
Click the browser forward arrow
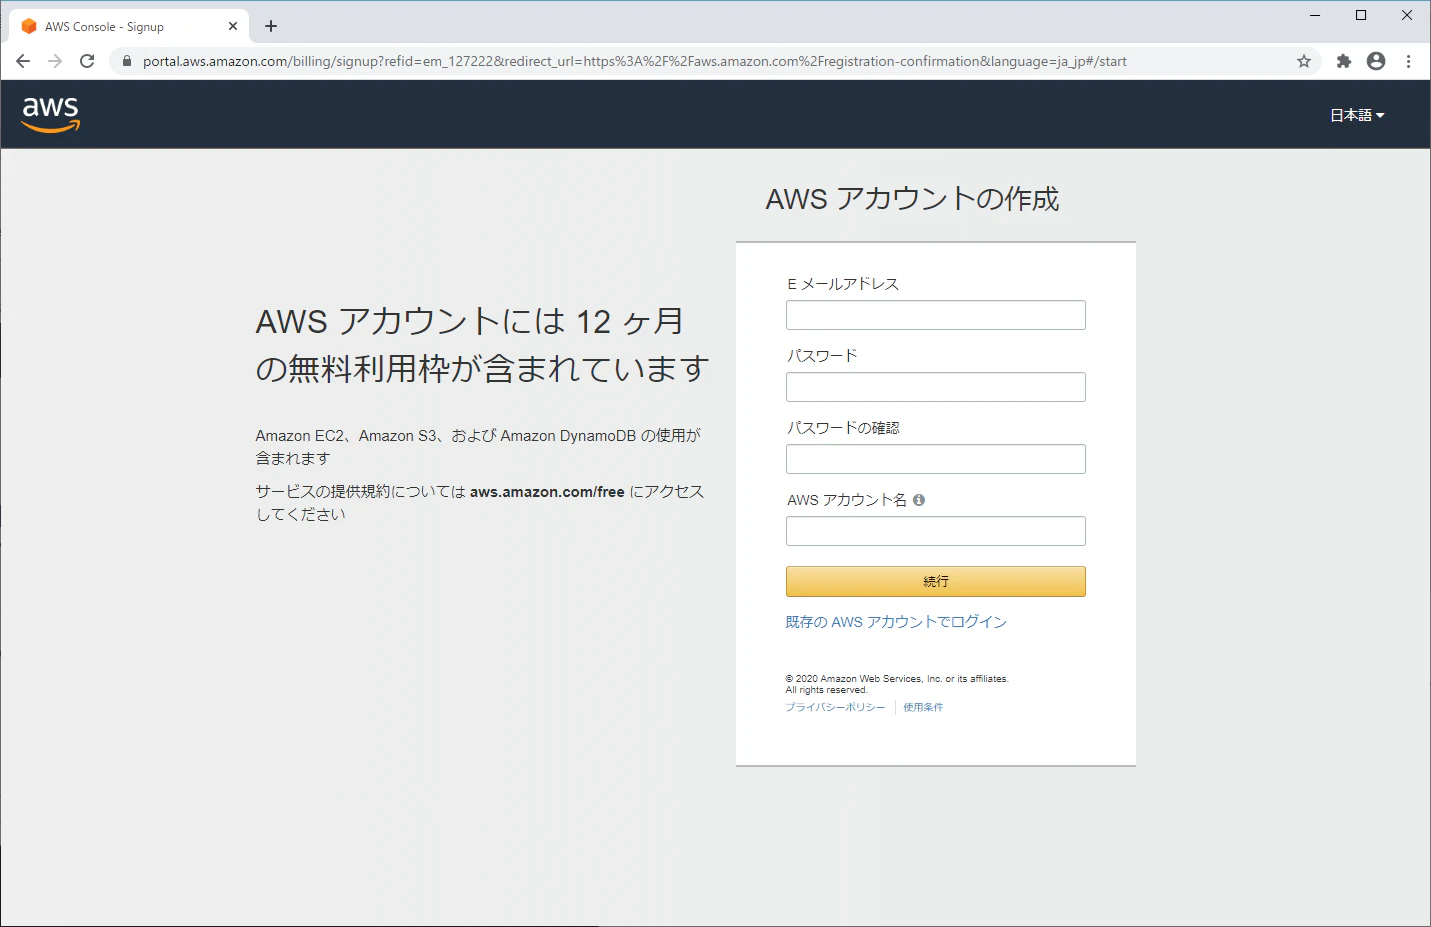(55, 61)
